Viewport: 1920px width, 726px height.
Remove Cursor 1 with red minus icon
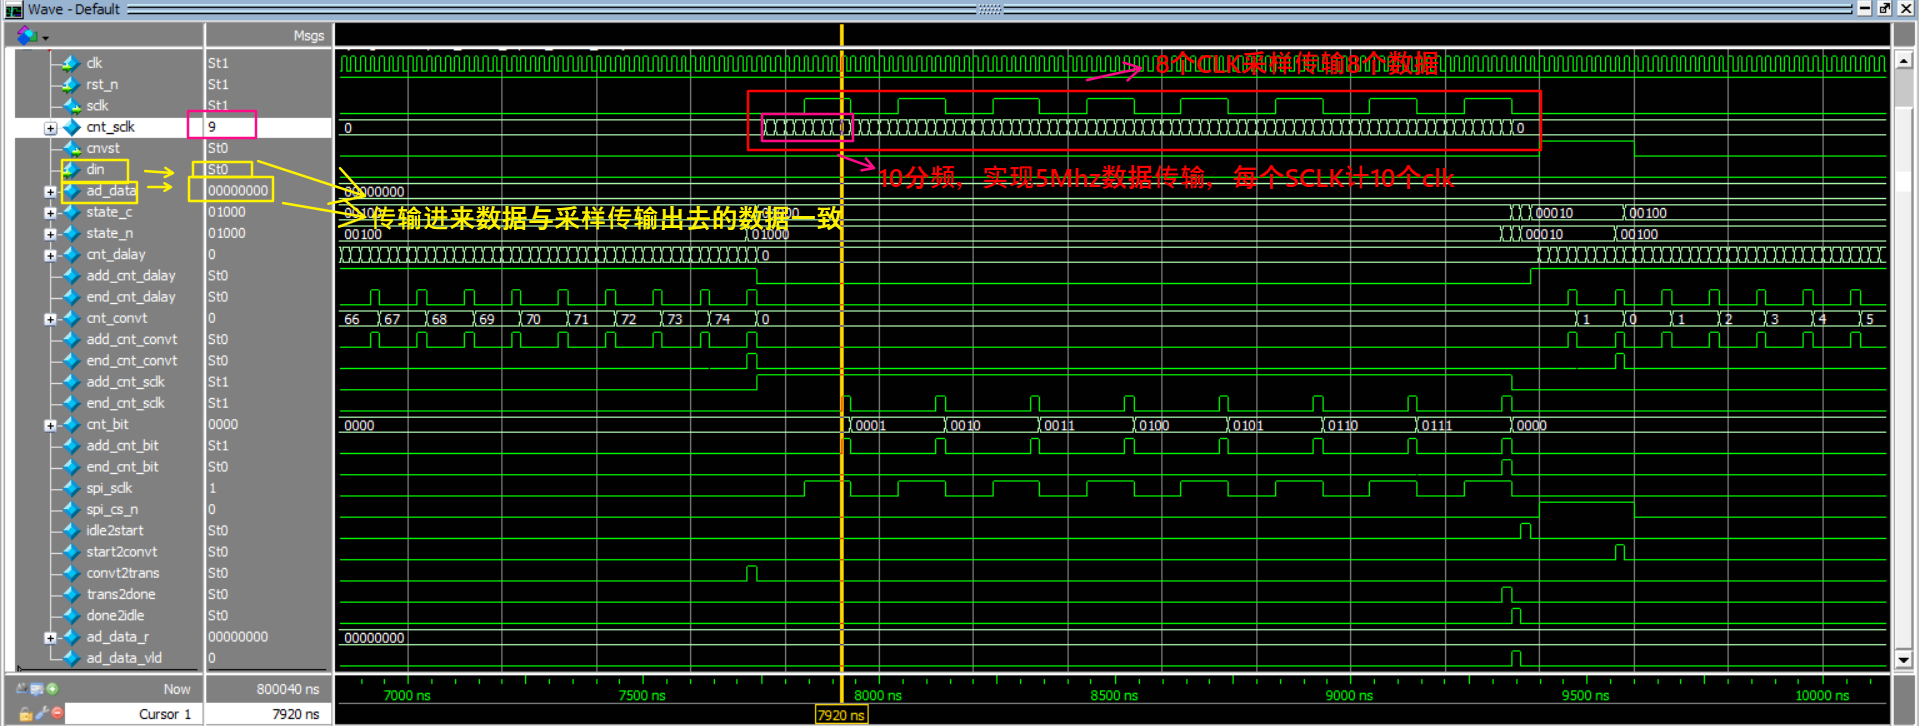57,714
